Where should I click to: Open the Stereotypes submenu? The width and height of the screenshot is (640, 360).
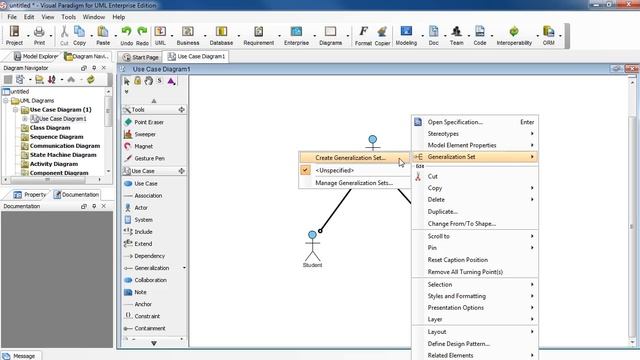click(475, 133)
